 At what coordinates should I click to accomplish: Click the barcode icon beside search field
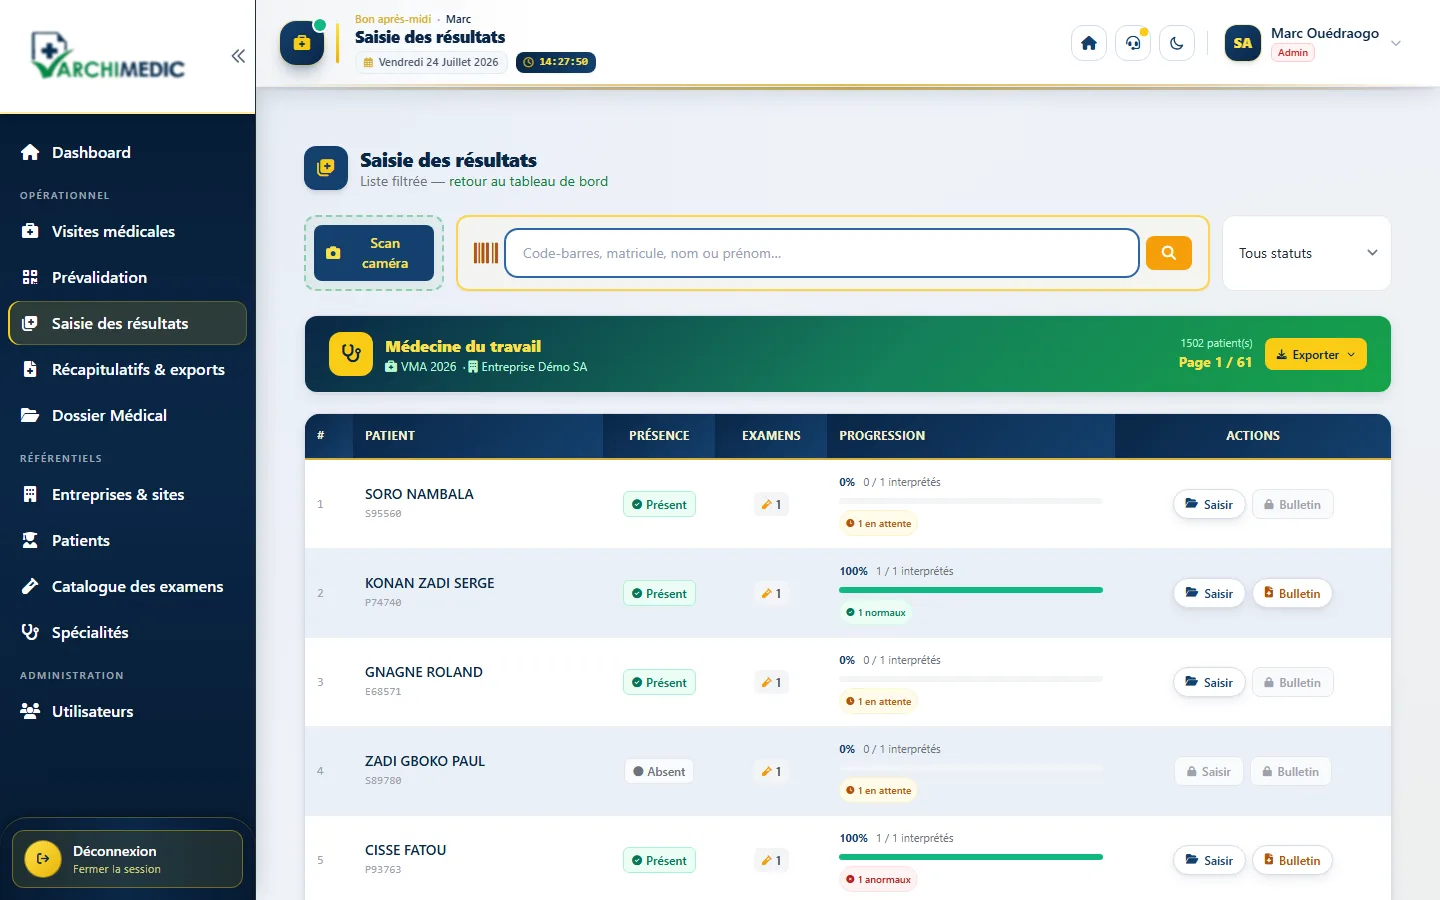tap(485, 253)
